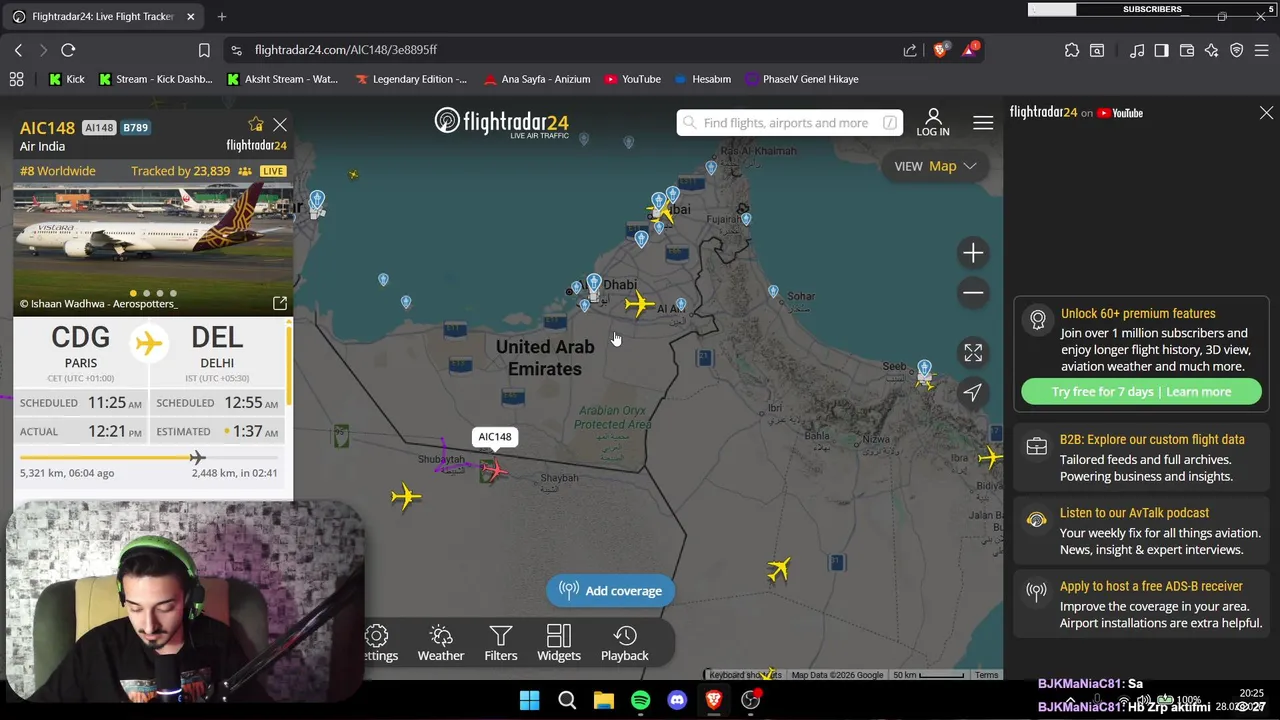Click flight progress bar plane marker
This screenshot has width=1280, height=720.
[x=197, y=458]
